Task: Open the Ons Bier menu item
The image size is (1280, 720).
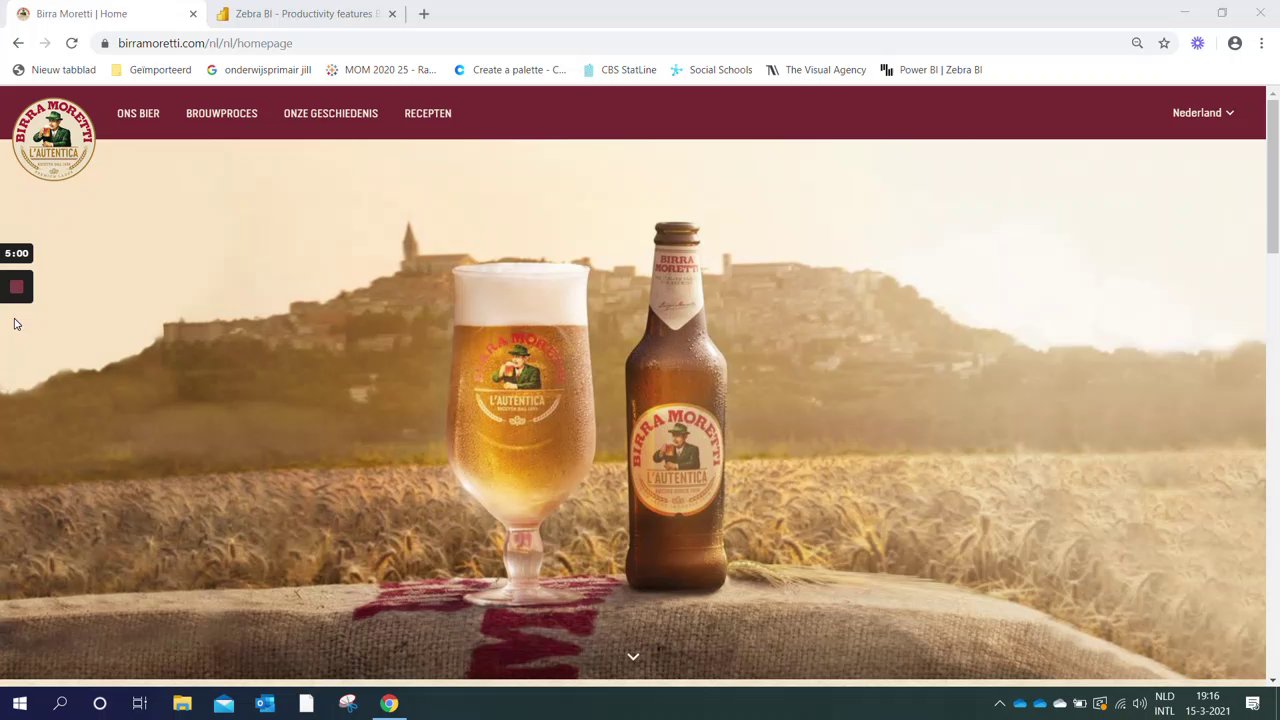Action: (x=138, y=113)
